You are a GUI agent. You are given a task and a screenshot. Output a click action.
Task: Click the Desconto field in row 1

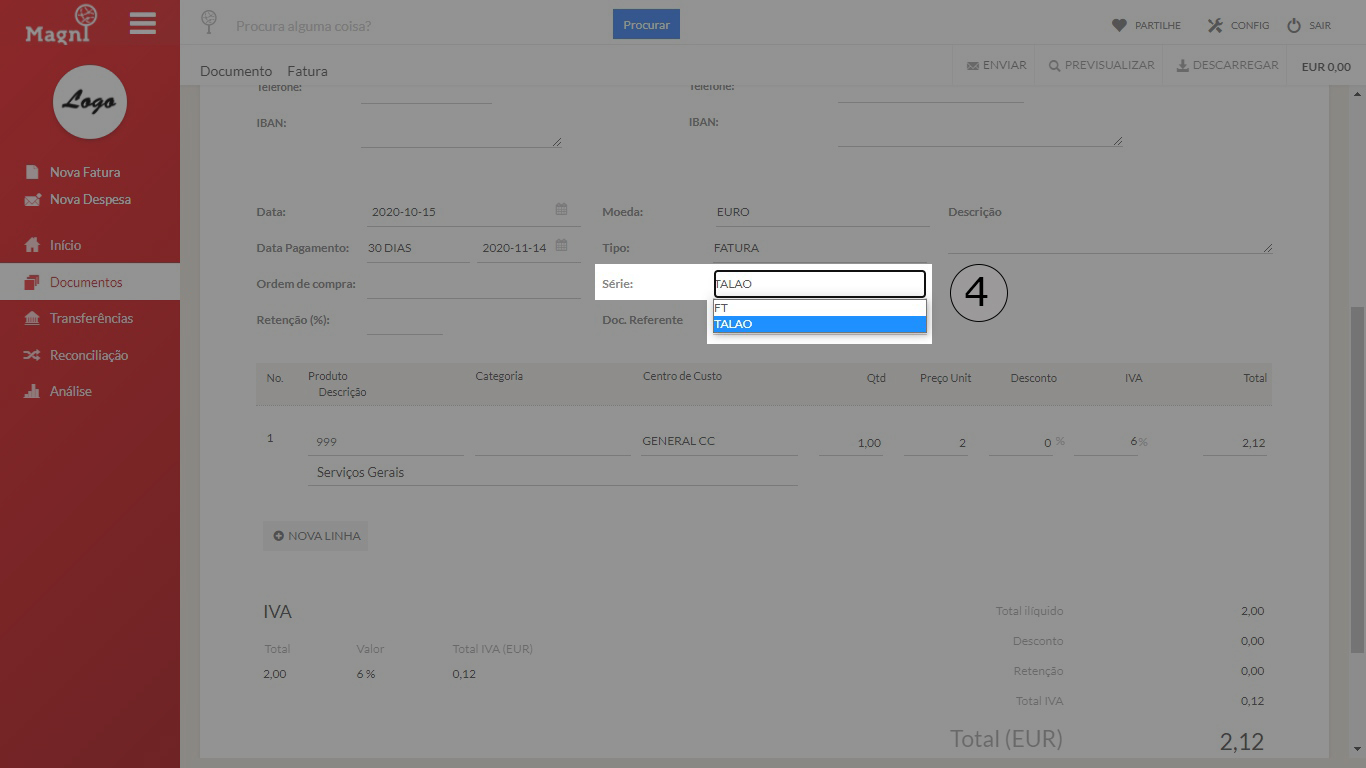click(1021, 442)
